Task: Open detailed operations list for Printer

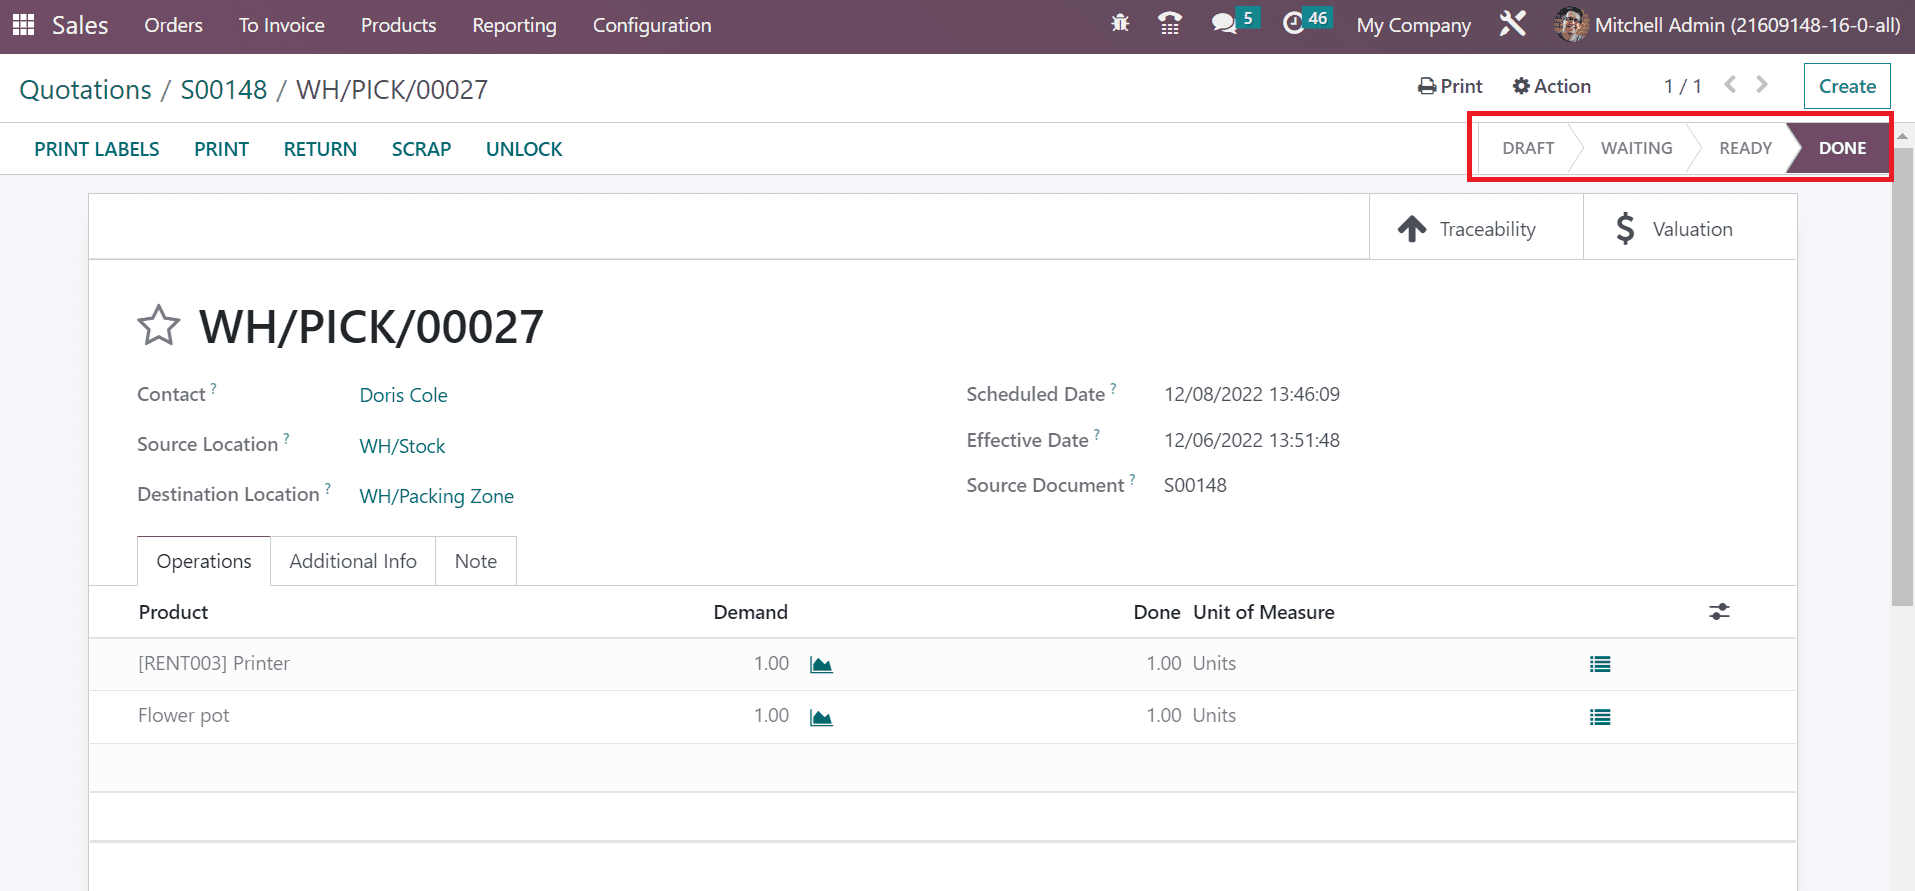Action: click(1600, 664)
